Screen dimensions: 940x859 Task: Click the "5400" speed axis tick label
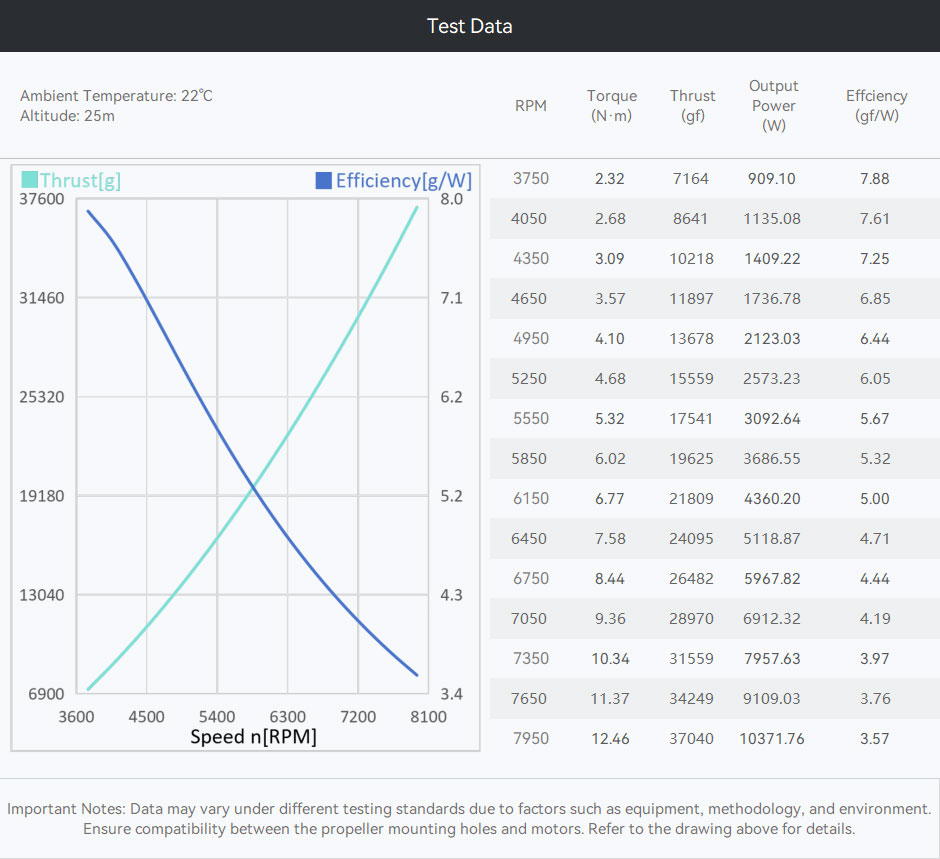tap(217, 717)
